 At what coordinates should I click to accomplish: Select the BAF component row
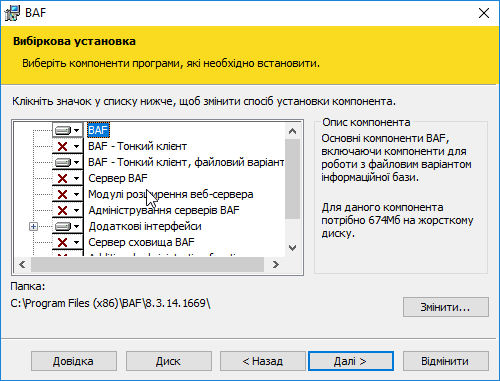(x=98, y=130)
